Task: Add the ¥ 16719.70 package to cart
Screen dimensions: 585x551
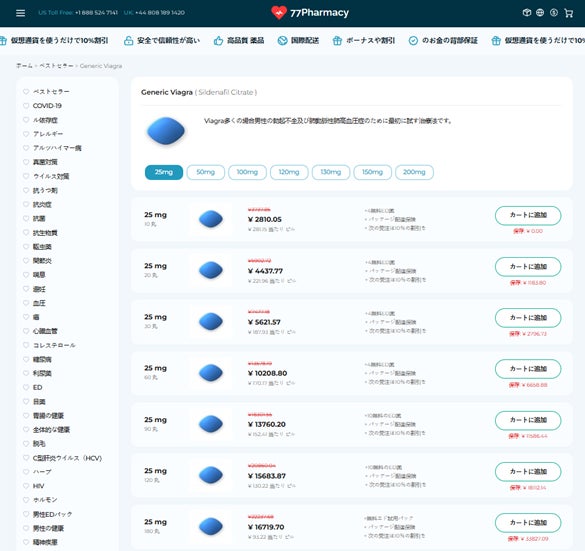Action: point(528,523)
